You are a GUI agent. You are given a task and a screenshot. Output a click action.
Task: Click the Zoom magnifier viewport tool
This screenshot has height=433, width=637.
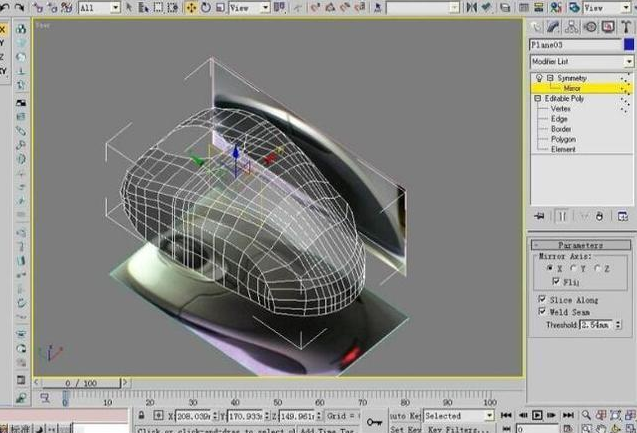[586, 415]
